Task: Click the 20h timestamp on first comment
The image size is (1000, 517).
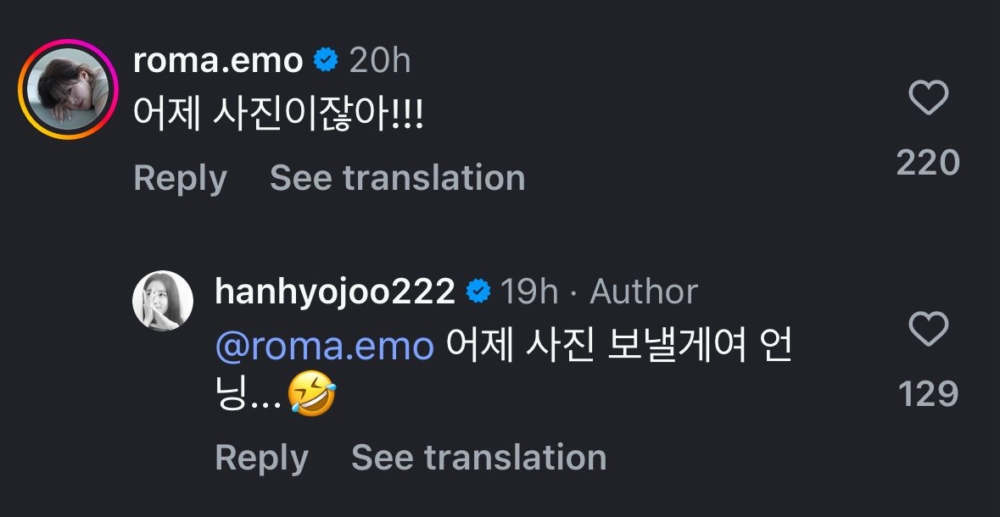Action: 379,61
